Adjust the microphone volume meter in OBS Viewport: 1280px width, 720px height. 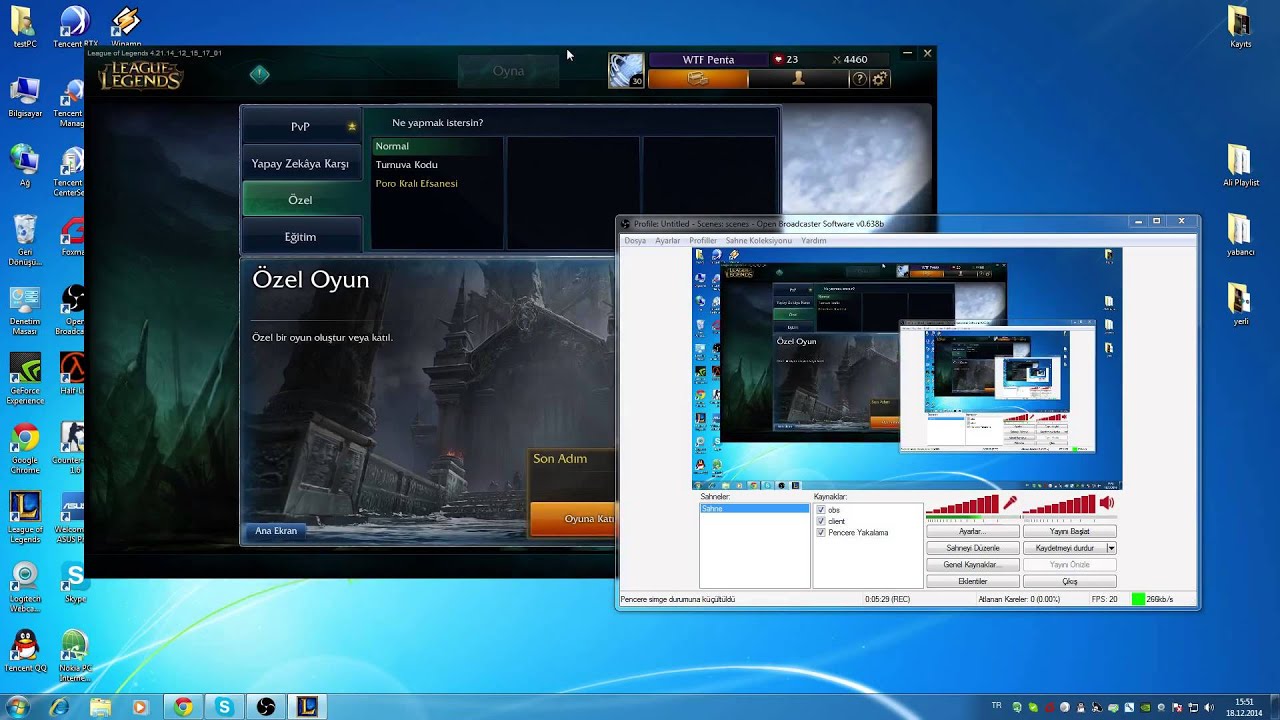click(962, 506)
